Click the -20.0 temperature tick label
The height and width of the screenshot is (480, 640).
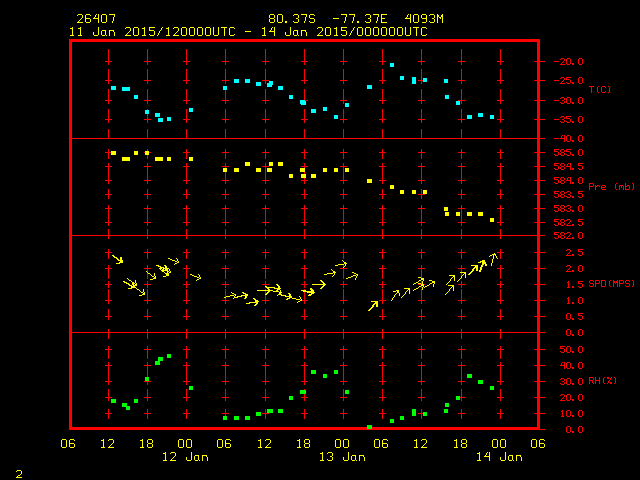[x=569, y=62]
